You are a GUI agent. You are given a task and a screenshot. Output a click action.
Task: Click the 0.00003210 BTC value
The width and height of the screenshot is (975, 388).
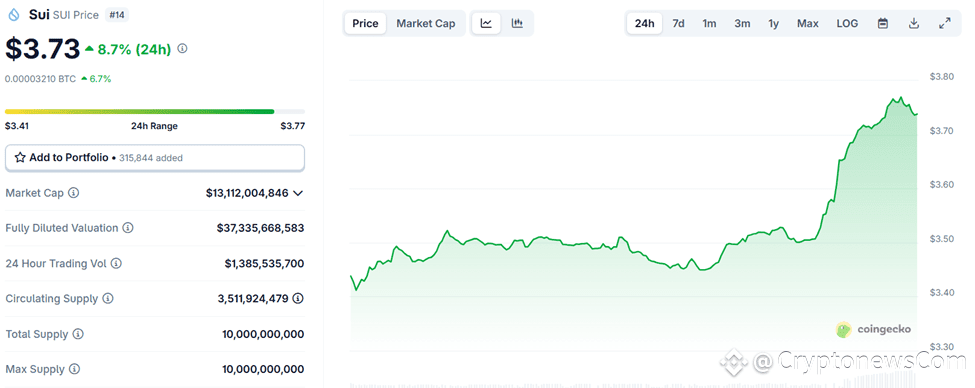click(x=40, y=79)
